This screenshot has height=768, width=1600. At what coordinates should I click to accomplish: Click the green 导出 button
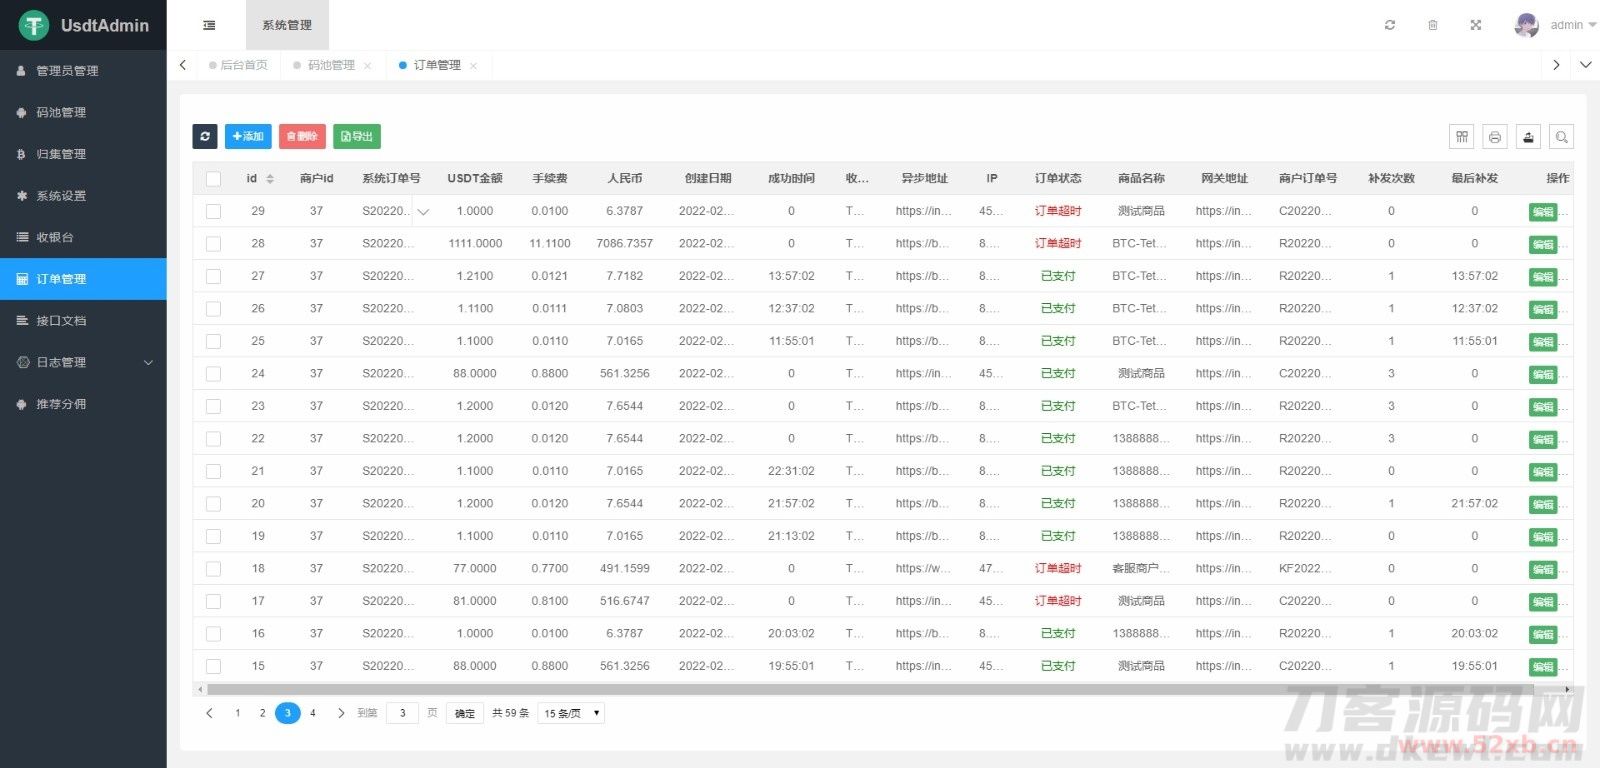(357, 136)
